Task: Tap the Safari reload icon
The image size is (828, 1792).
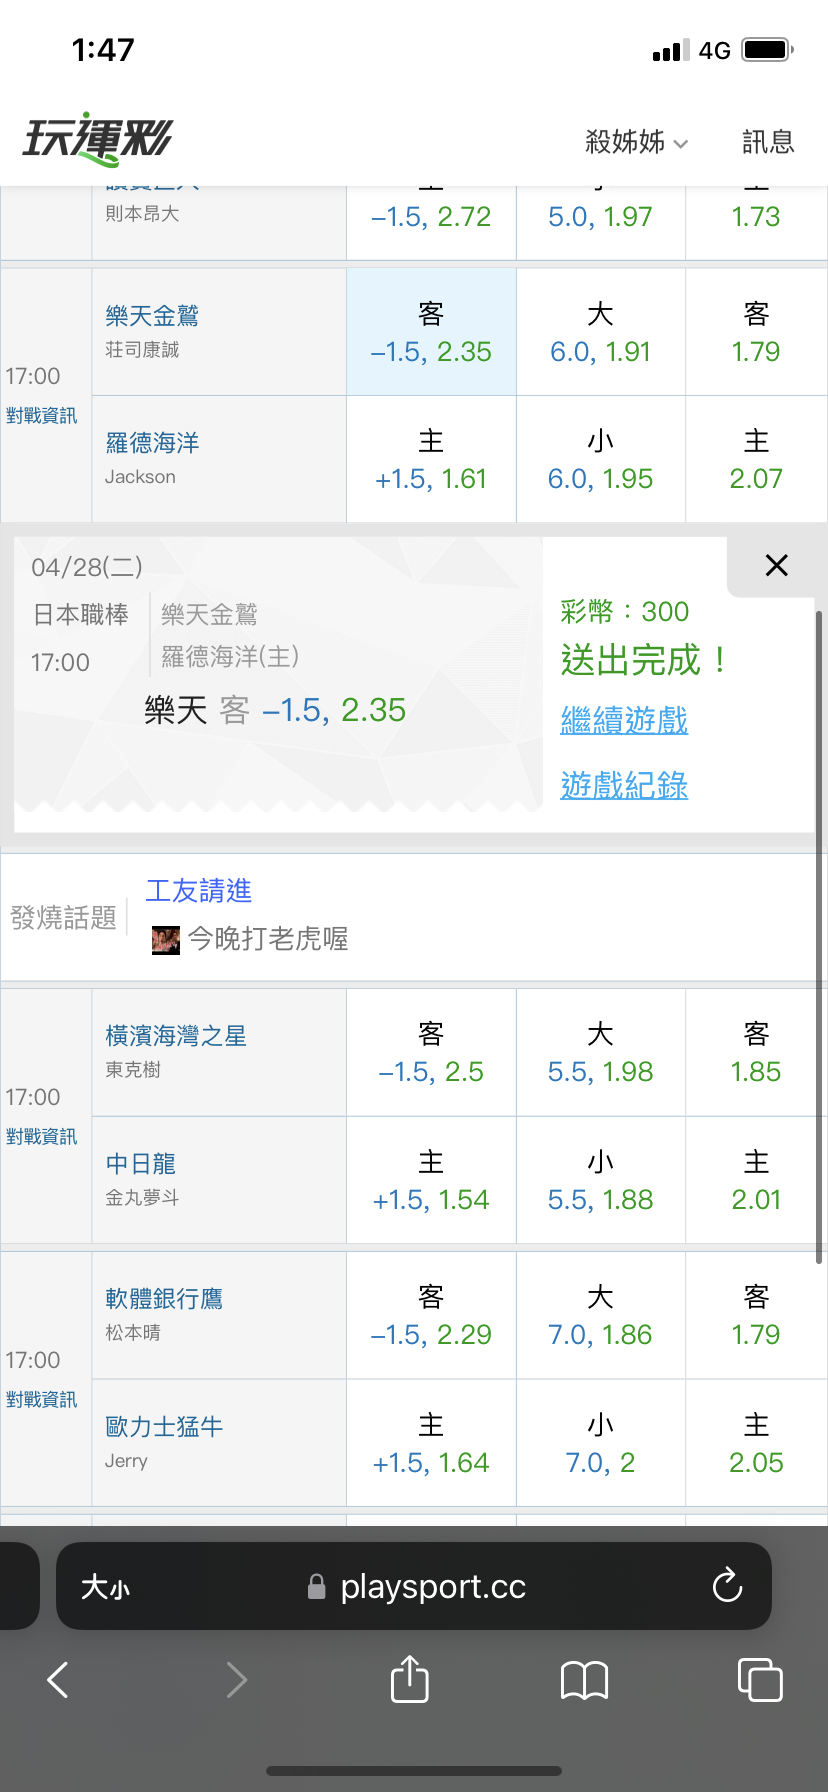Action: 727,1586
